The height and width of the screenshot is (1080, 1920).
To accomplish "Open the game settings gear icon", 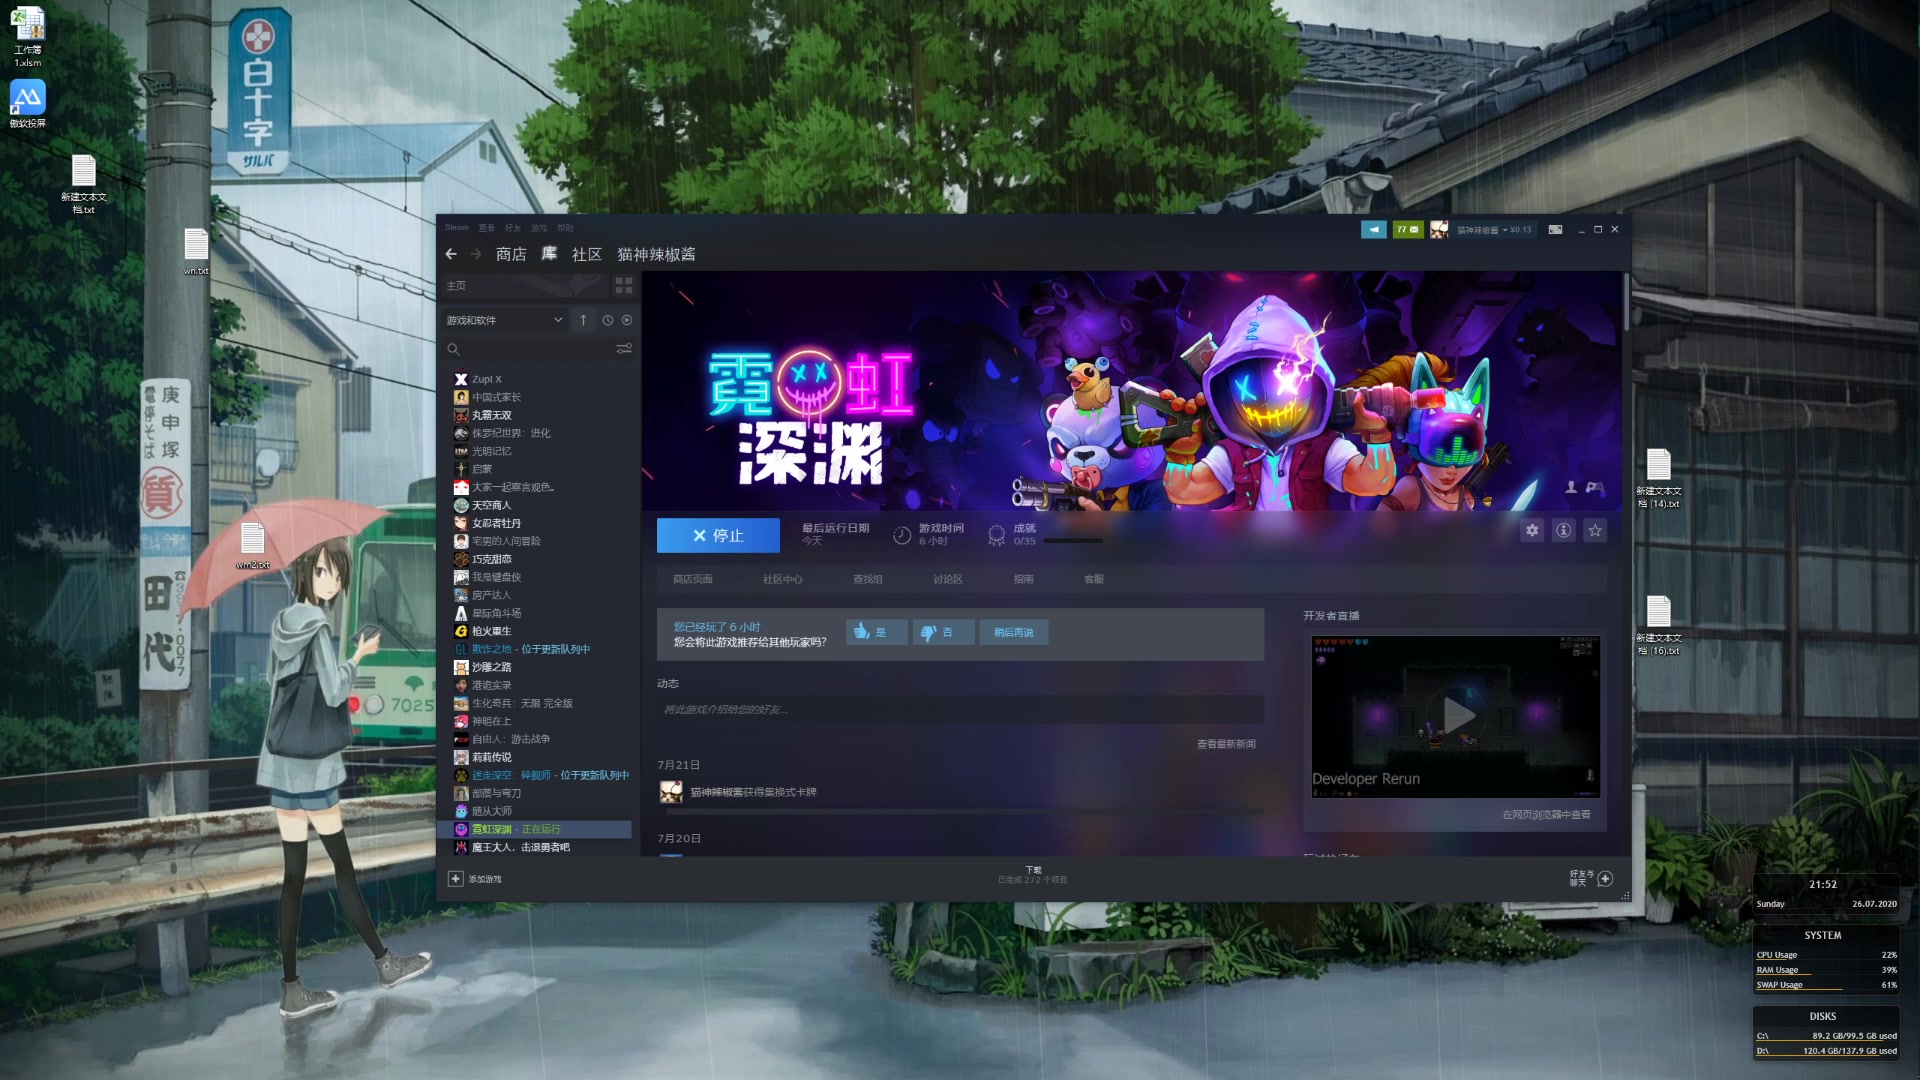I will coord(1532,531).
